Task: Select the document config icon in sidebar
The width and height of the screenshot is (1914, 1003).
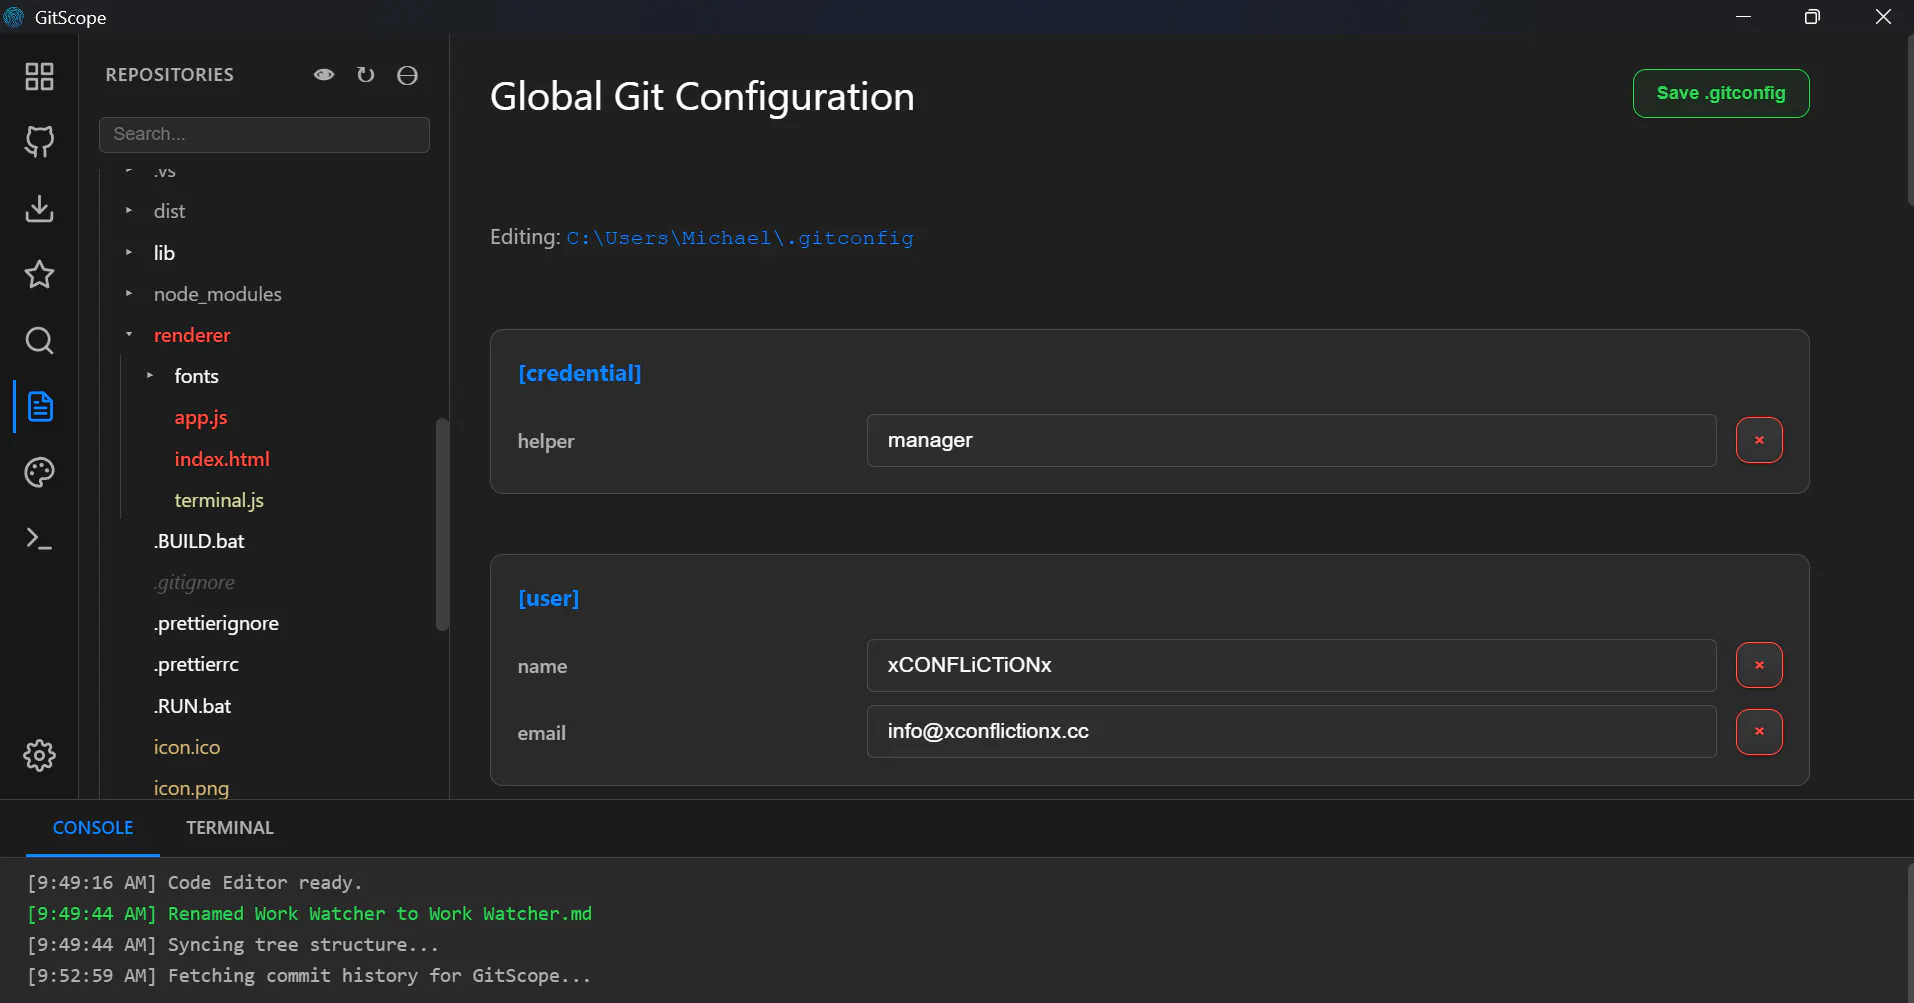Action: [x=39, y=407]
